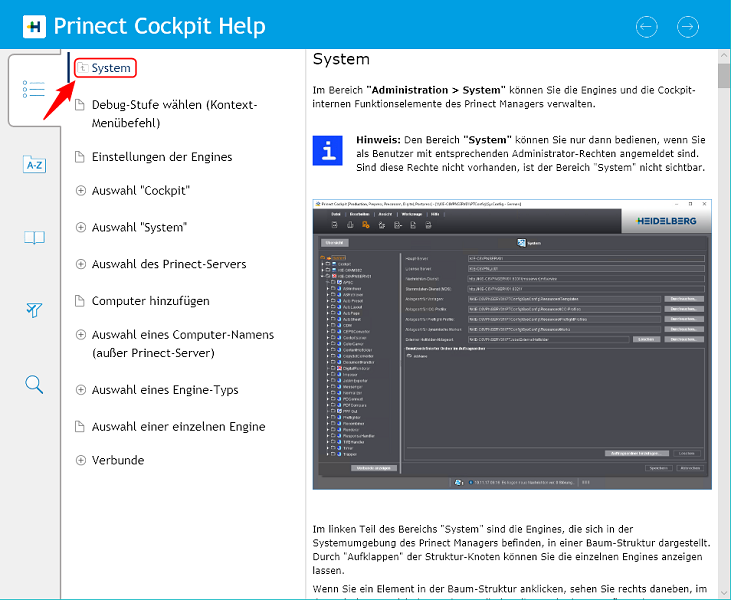Expand Auswahl eines Engine-Typs entry
Viewport: 731px width, 600px height.
[x=82, y=390]
